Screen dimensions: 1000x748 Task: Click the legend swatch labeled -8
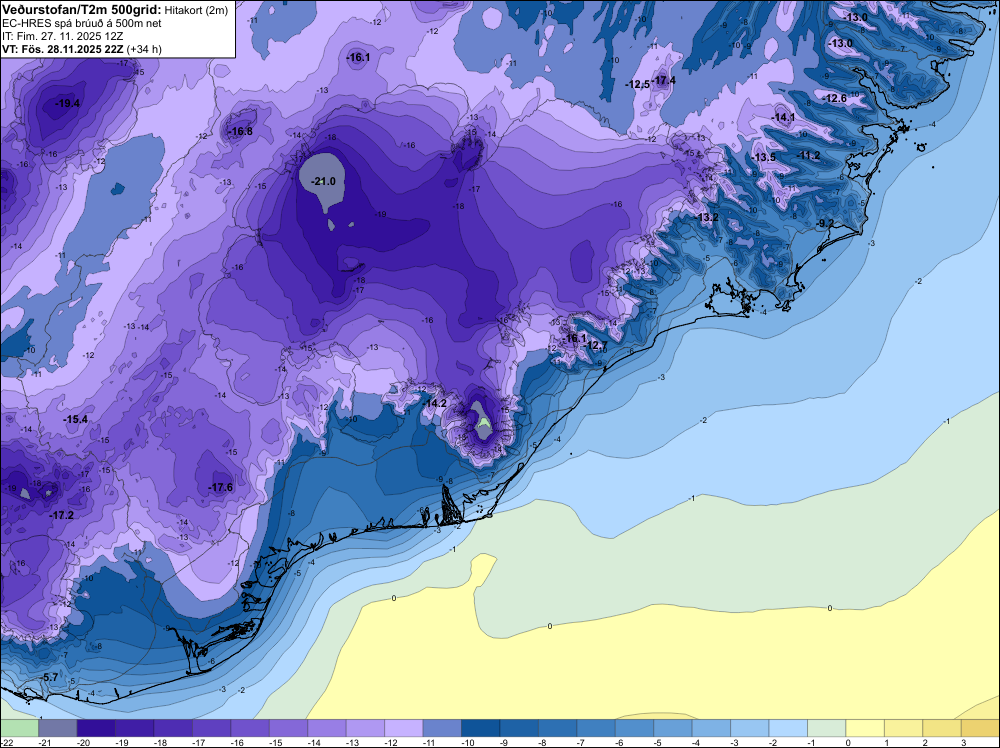coord(557,728)
